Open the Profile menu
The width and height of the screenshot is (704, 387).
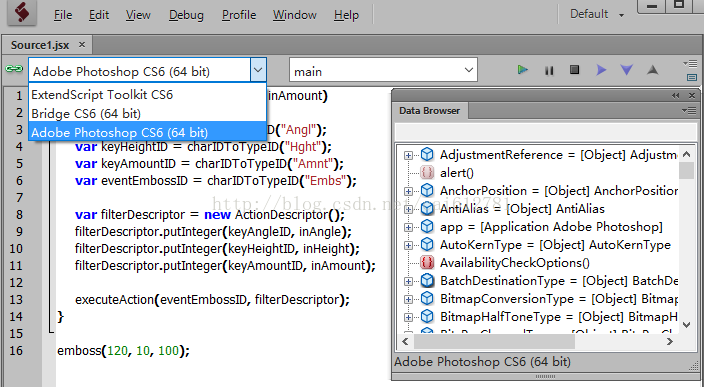coord(239,15)
